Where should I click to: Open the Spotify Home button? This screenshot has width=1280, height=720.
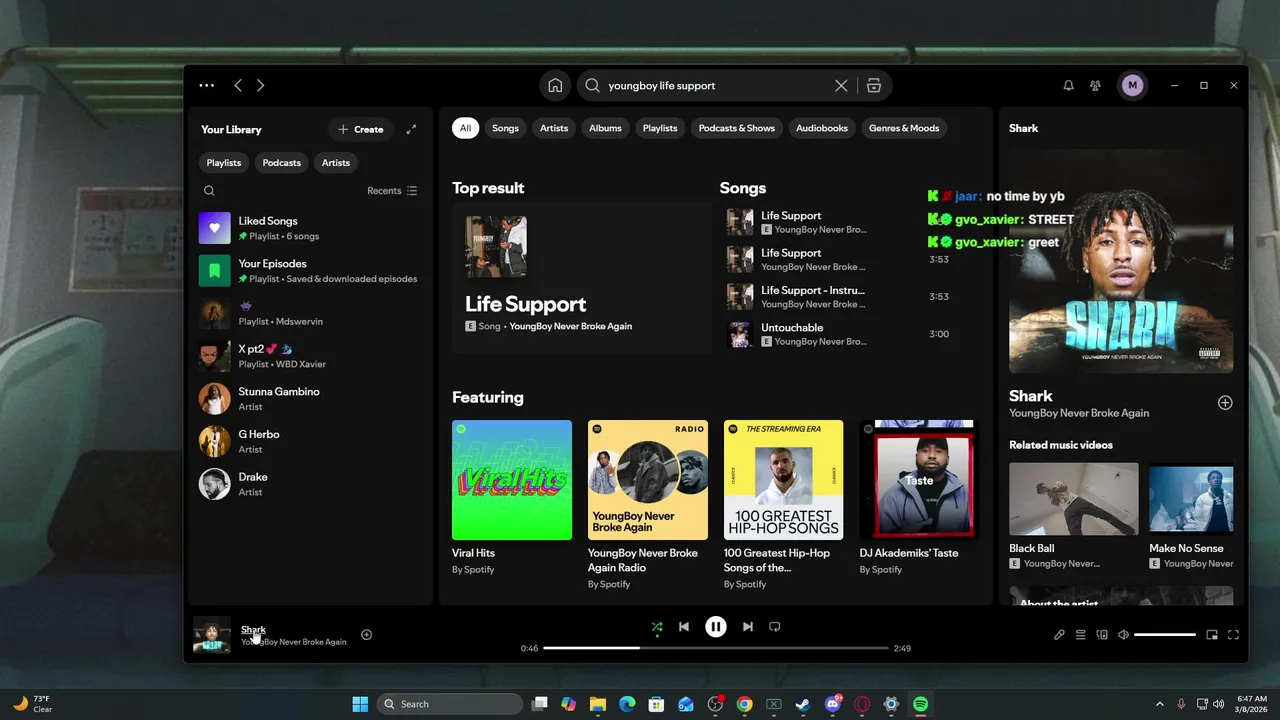tap(555, 86)
